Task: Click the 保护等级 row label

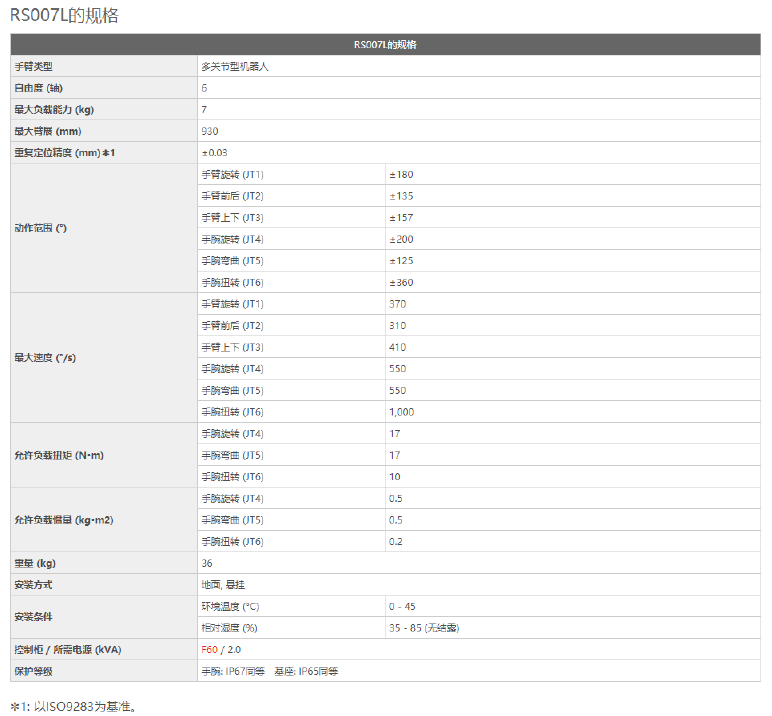Action: click(x=31, y=671)
